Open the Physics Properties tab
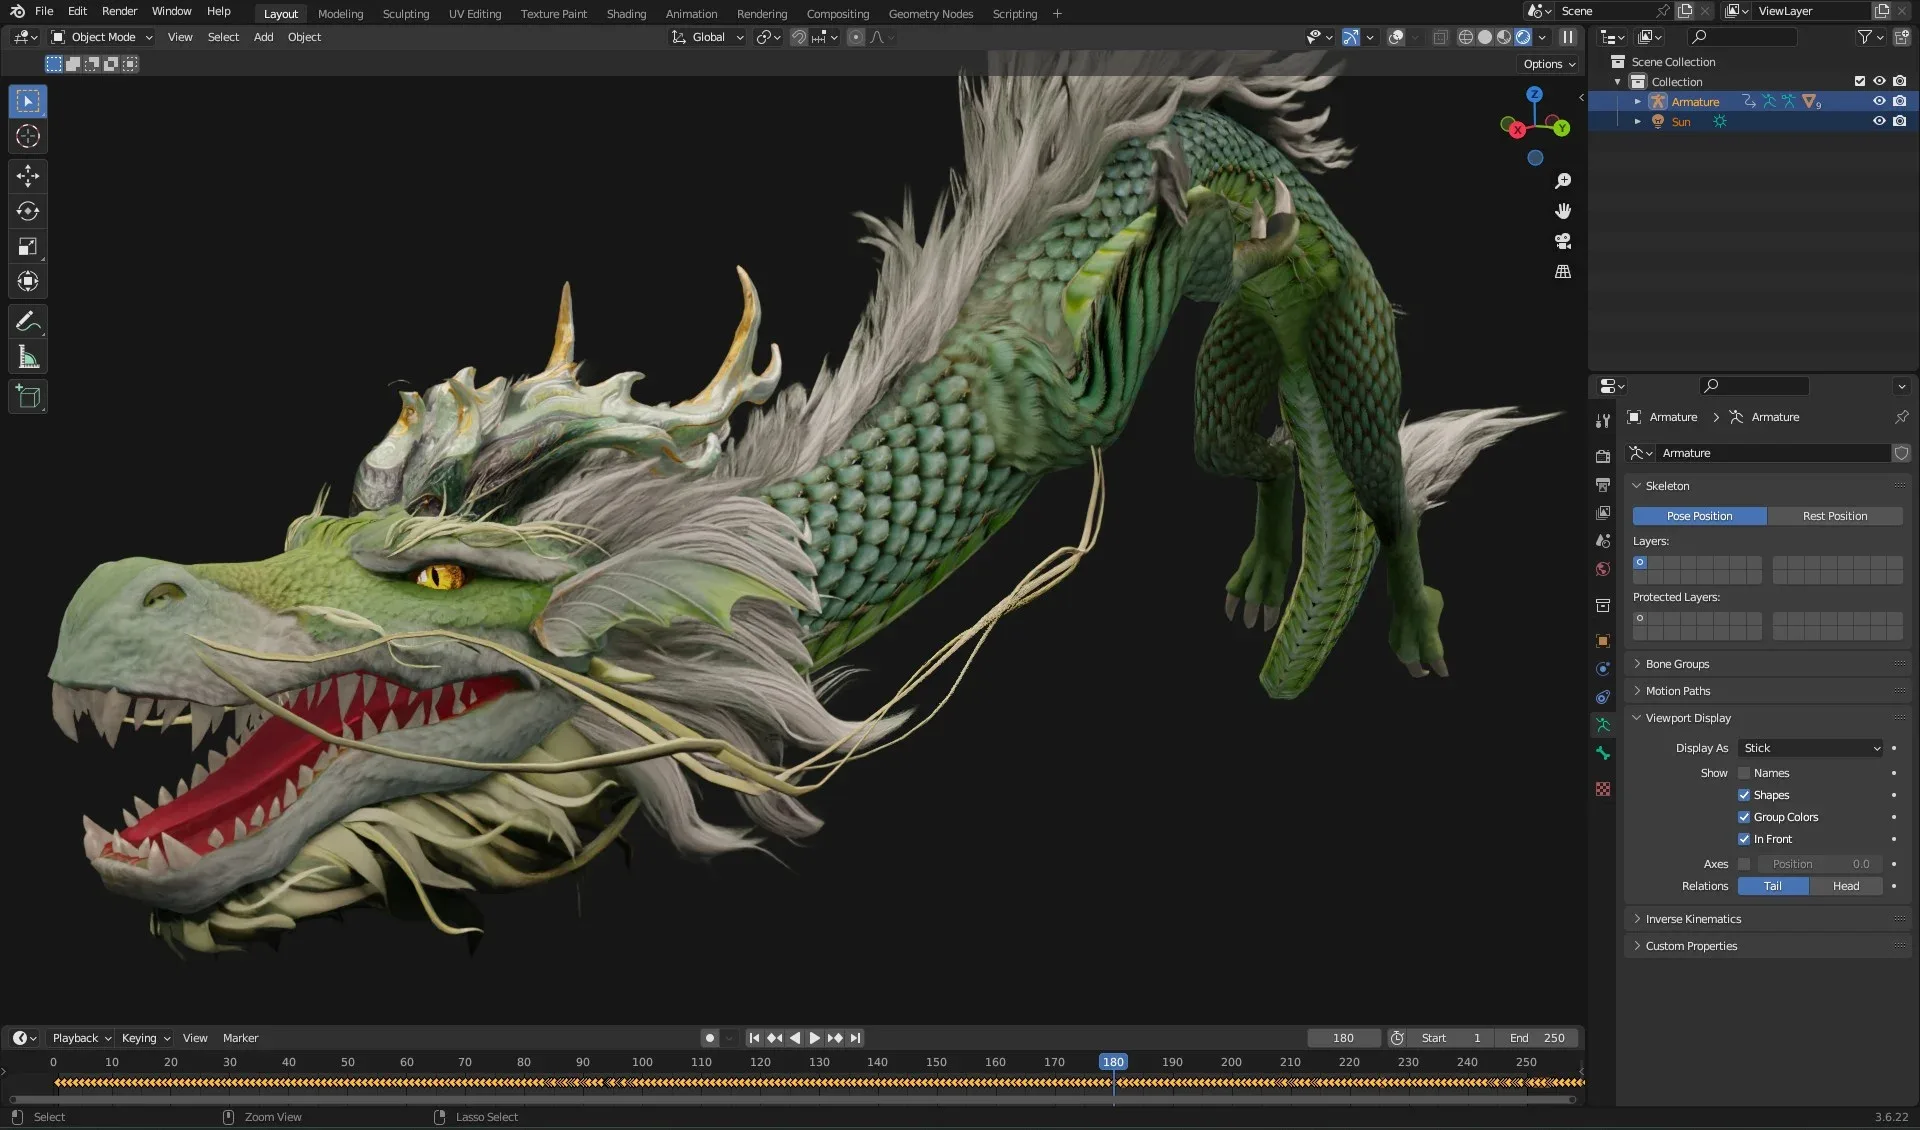The width and height of the screenshot is (1920, 1130). (1602, 697)
